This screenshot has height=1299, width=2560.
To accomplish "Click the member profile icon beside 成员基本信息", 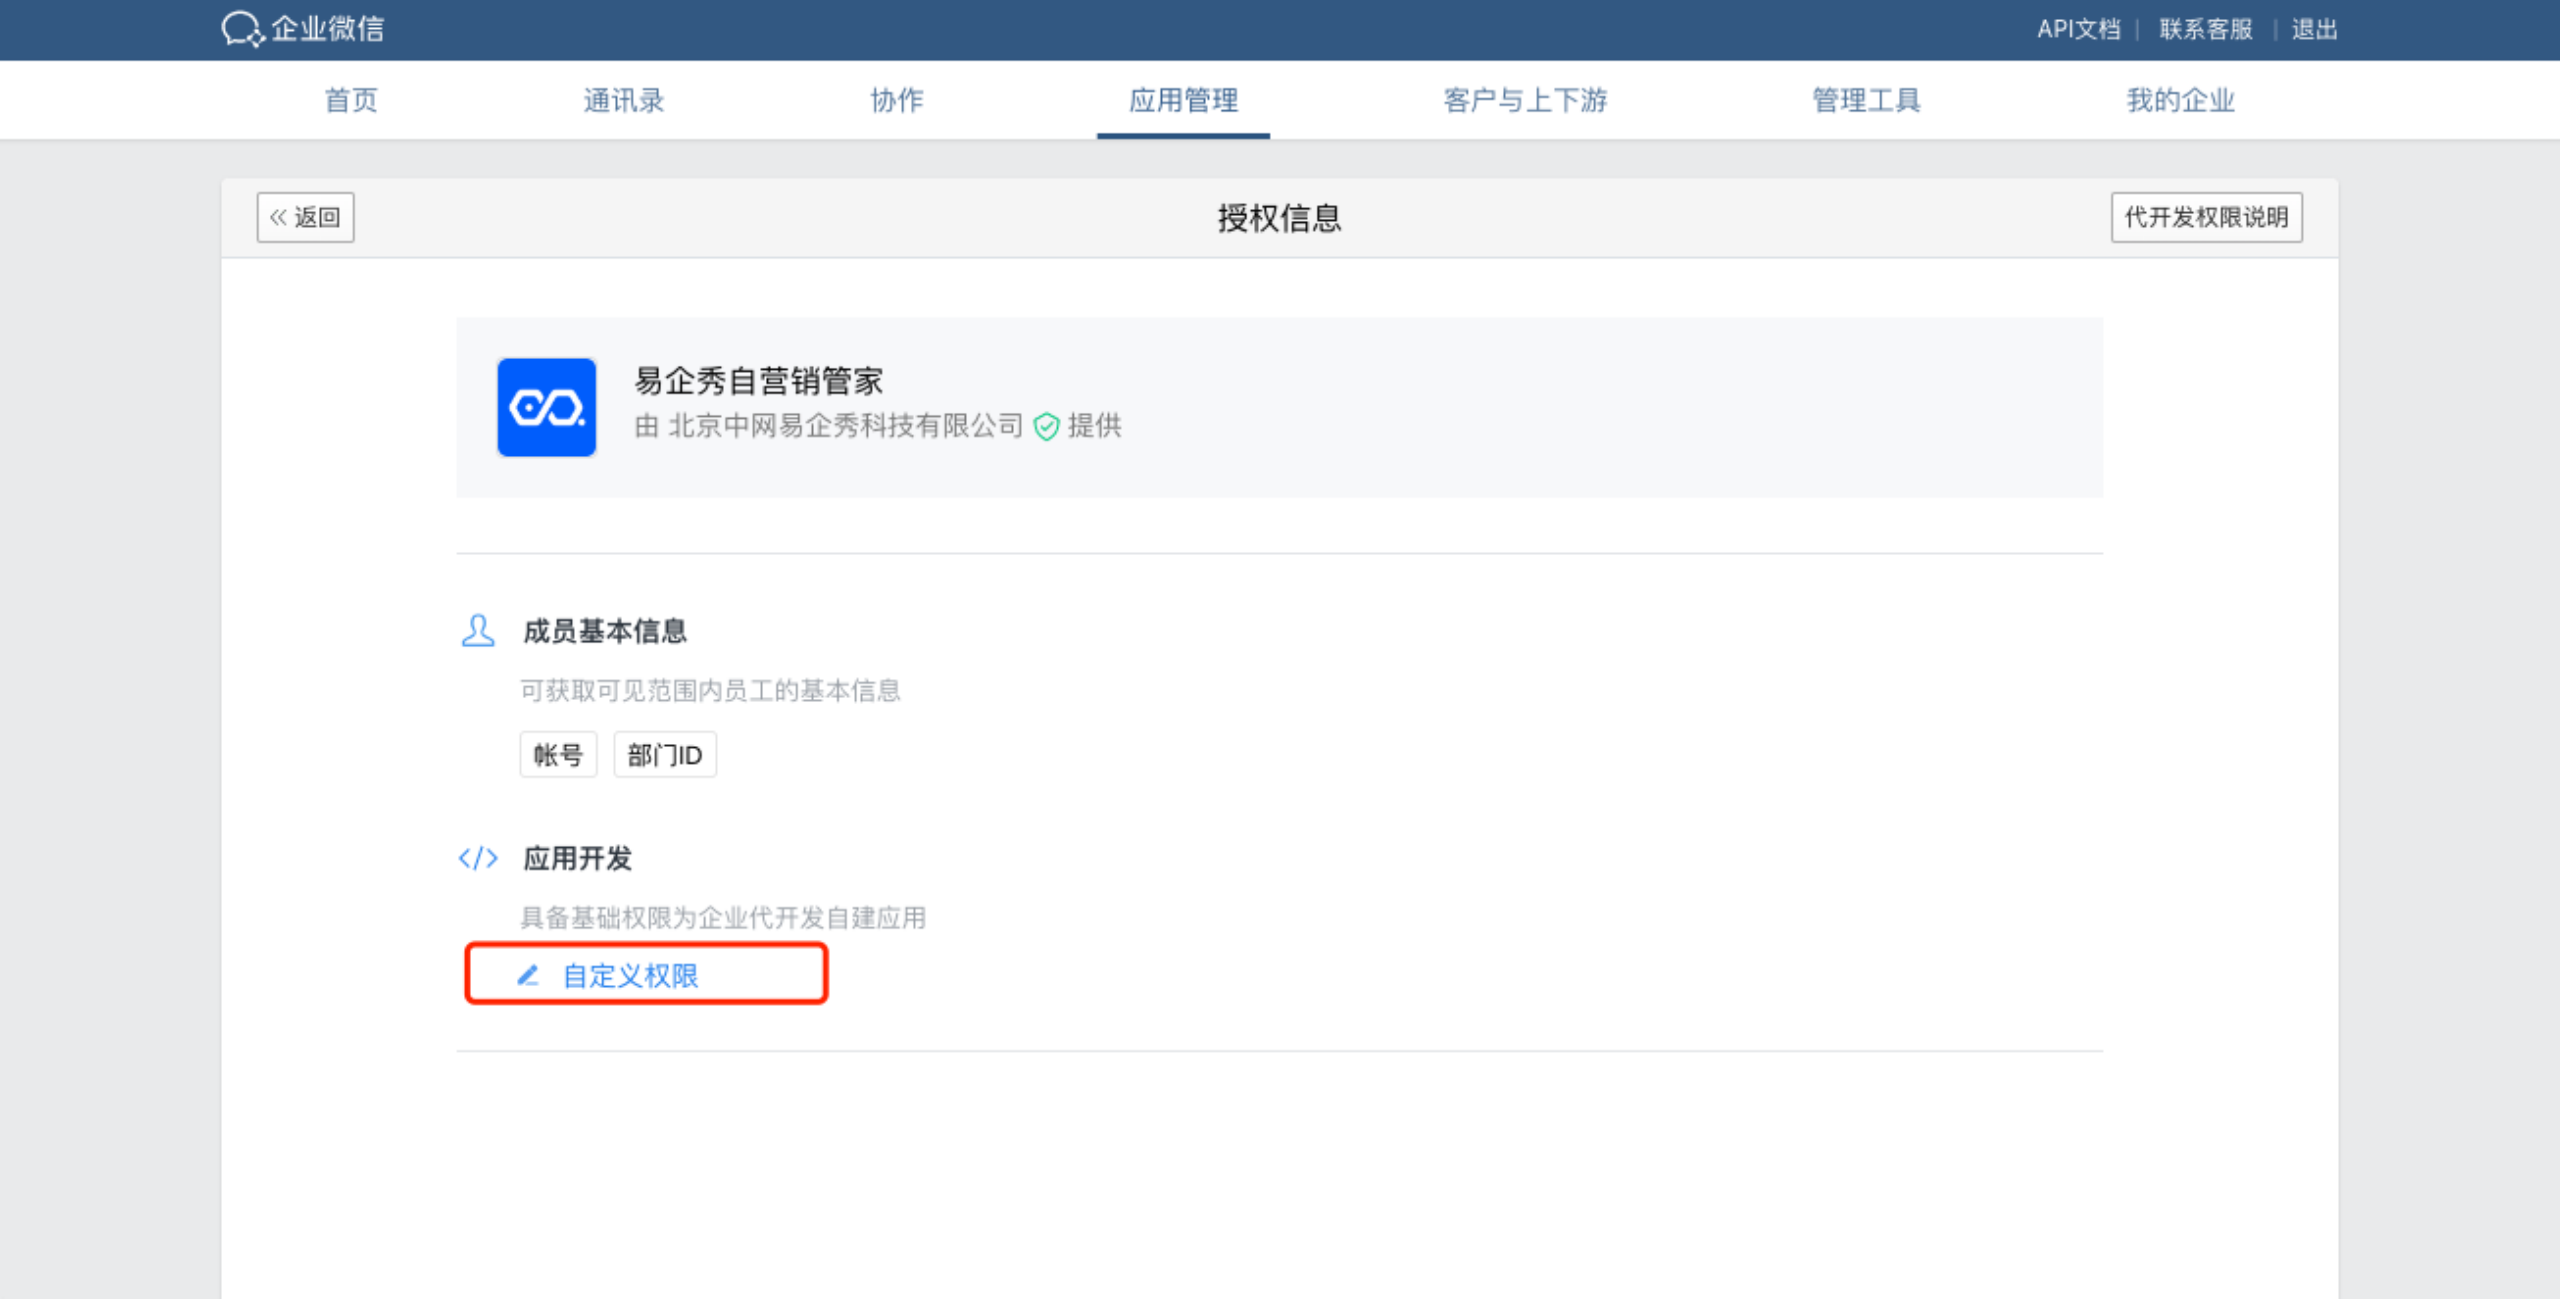I will (478, 631).
